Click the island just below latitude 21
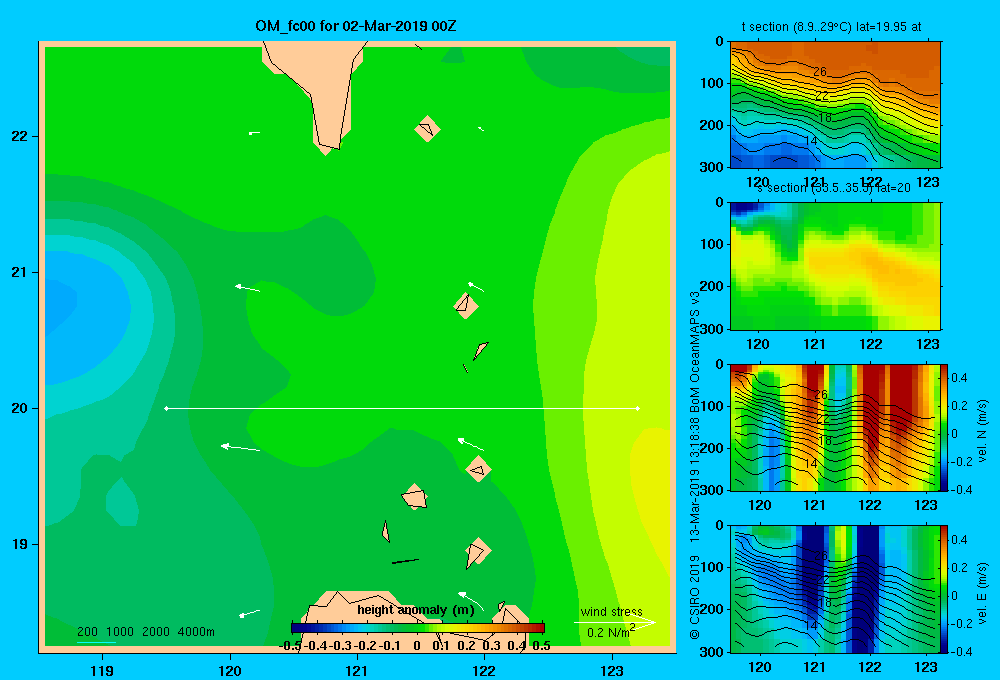The image size is (1000, 680). [x=466, y=306]
